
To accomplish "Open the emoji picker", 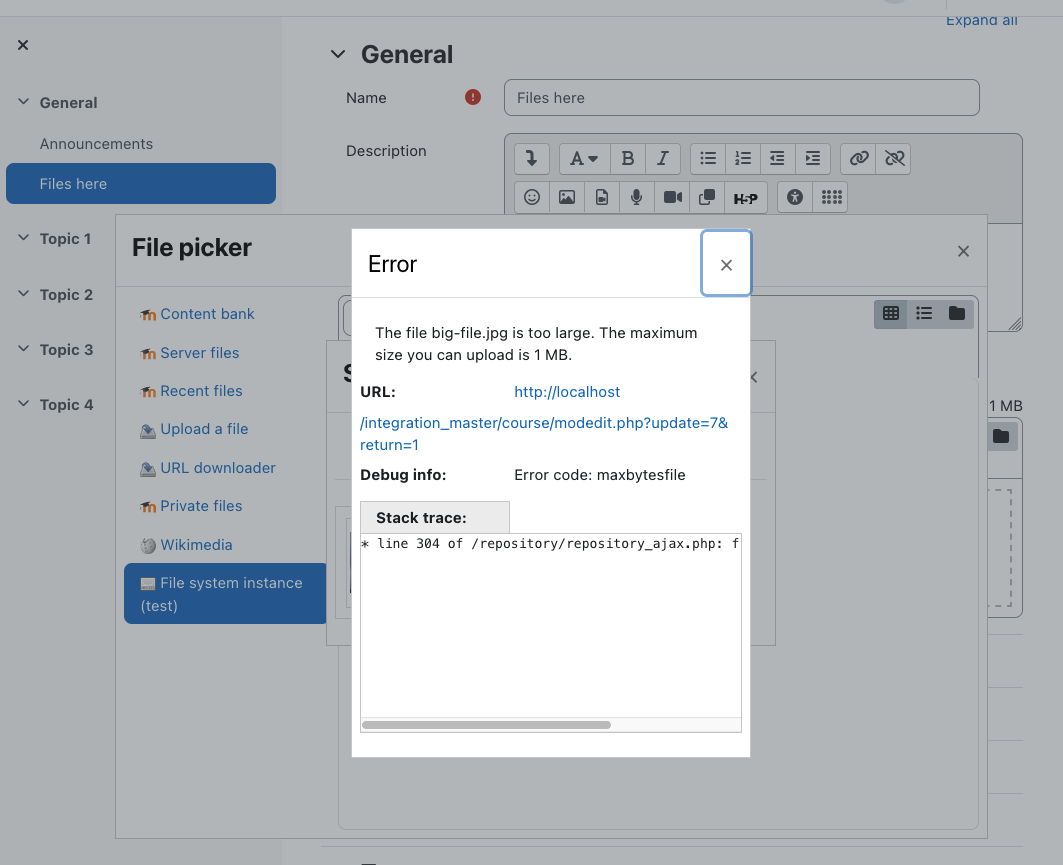I will (x=532, y=197).
